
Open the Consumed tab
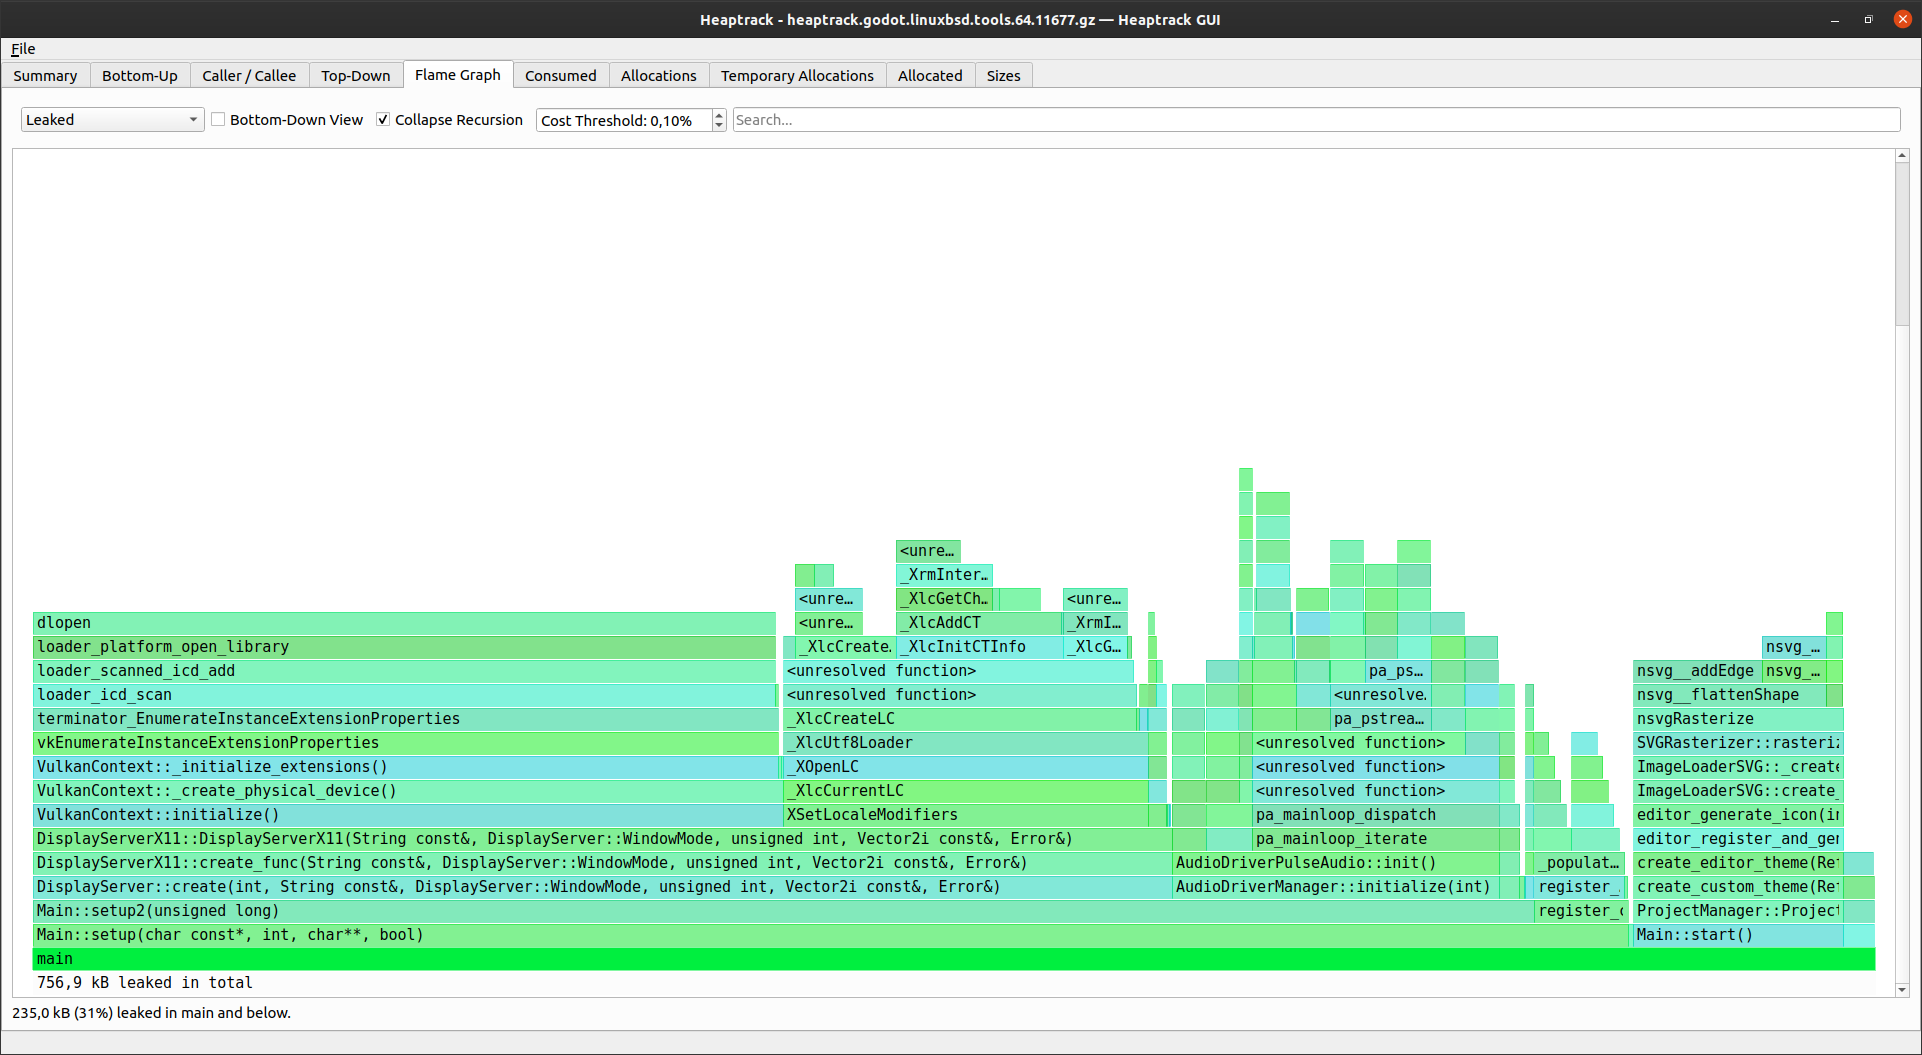coord(560,75)
